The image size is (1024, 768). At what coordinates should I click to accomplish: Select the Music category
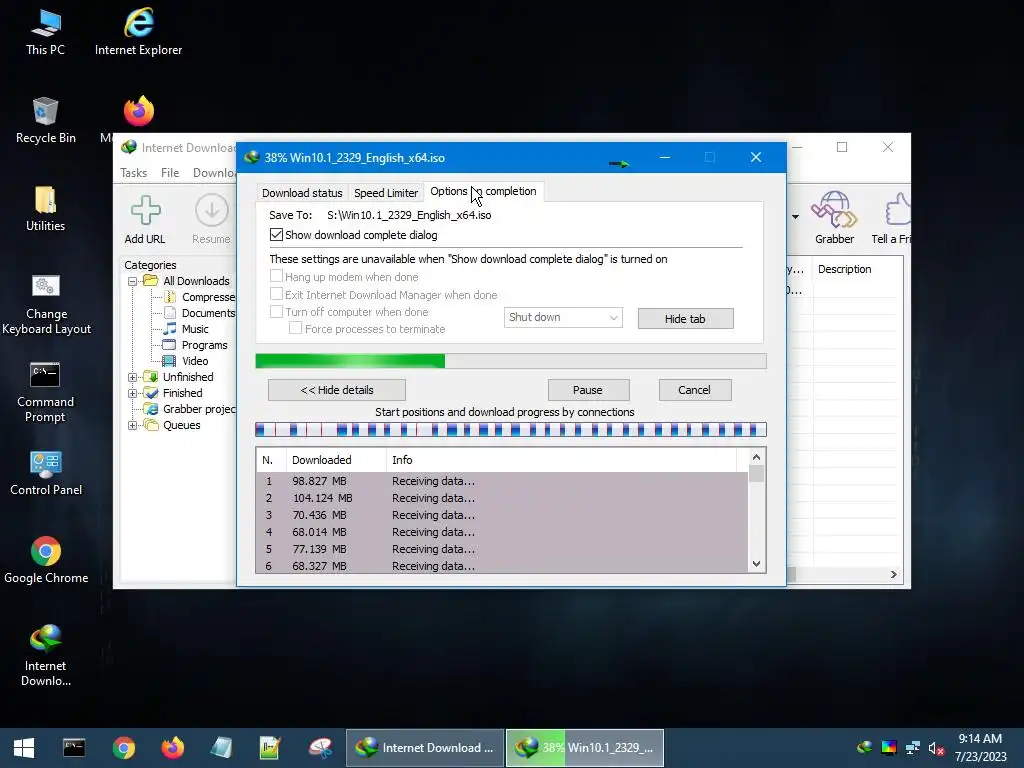[x=195, y=329]
